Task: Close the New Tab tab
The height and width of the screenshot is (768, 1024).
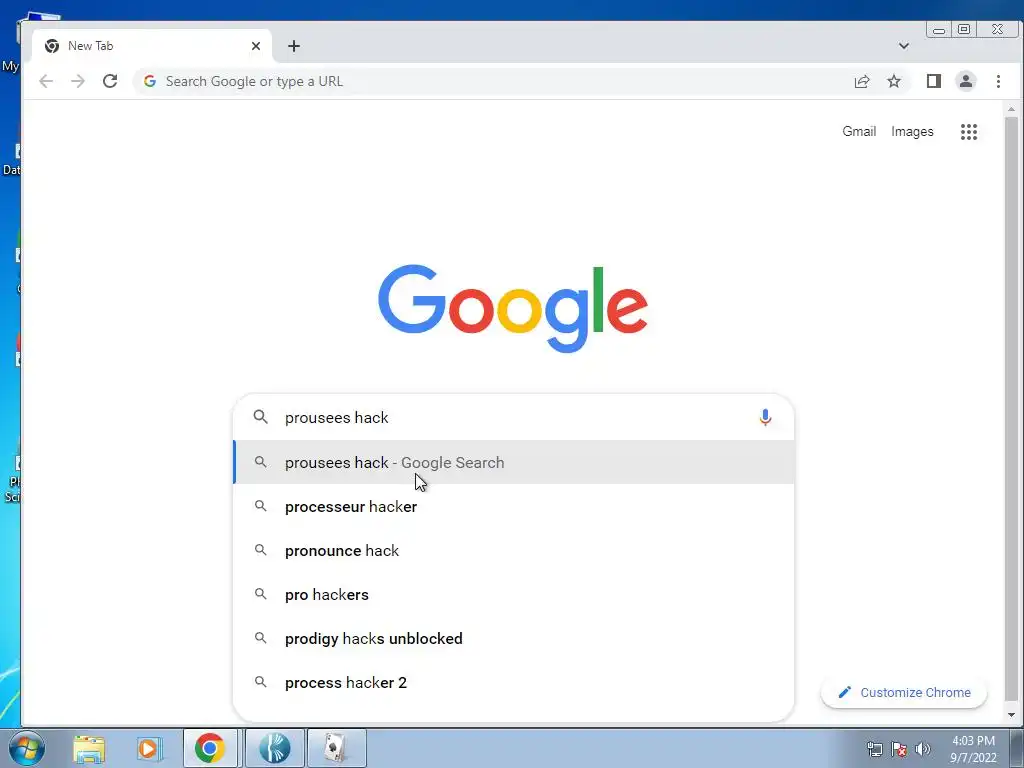Action: pos(256,46)
